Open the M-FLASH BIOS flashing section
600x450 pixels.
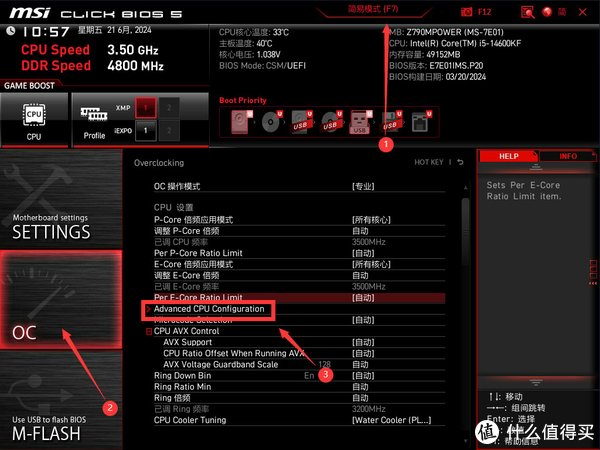pyautogui.click(x=61, y=400)
